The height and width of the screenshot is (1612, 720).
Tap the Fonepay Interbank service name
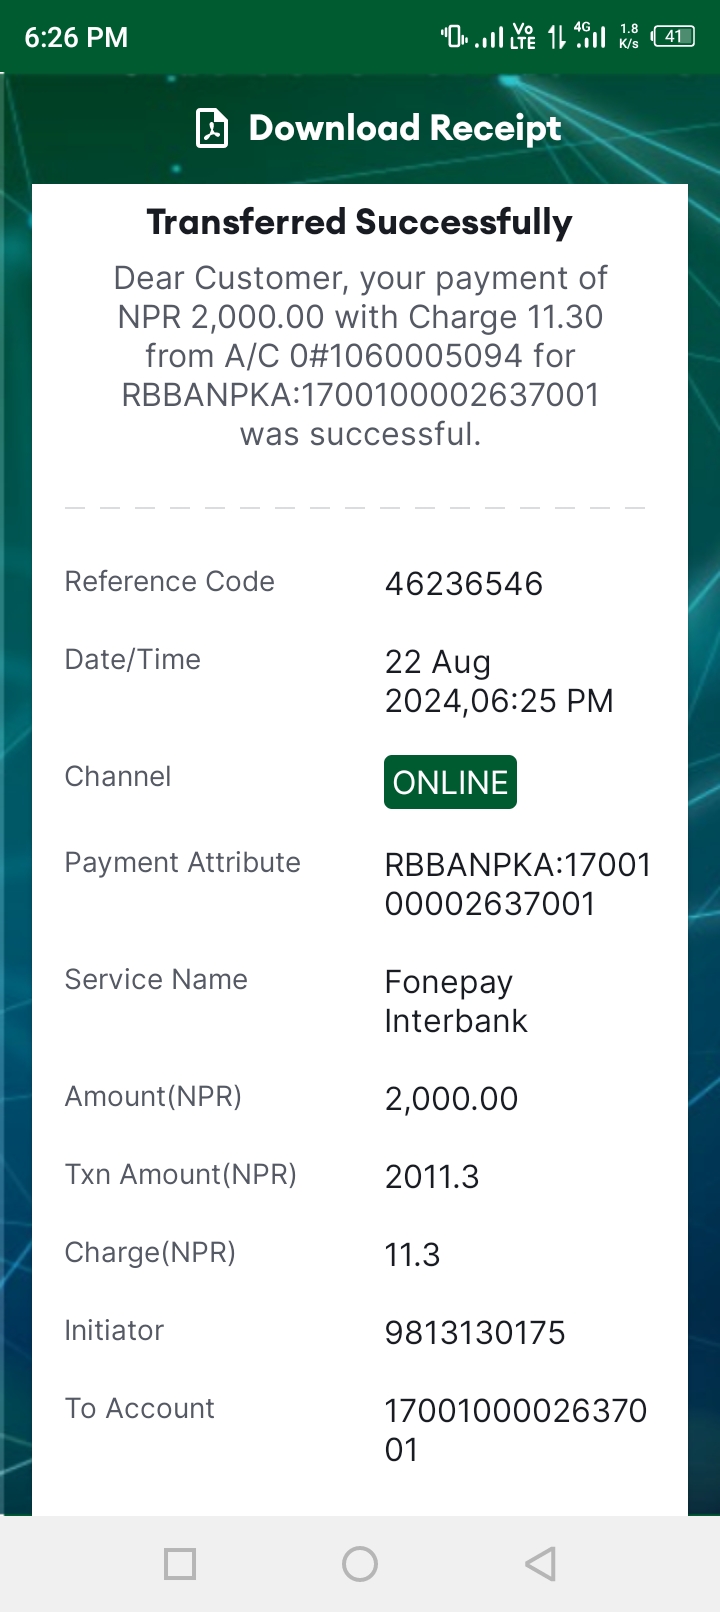[456, 1001]
